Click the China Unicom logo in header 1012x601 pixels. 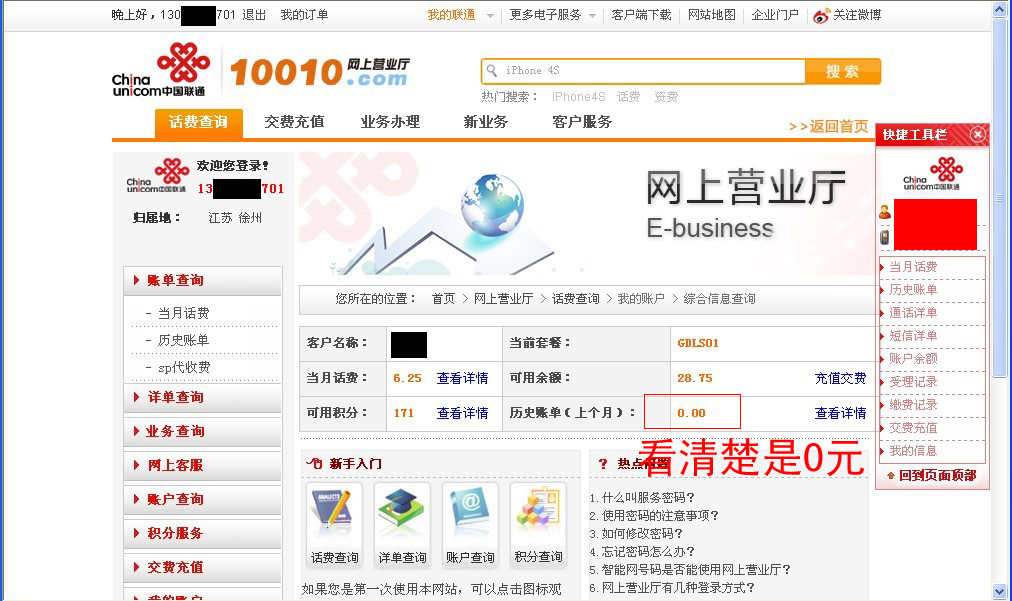pos(161,70)
